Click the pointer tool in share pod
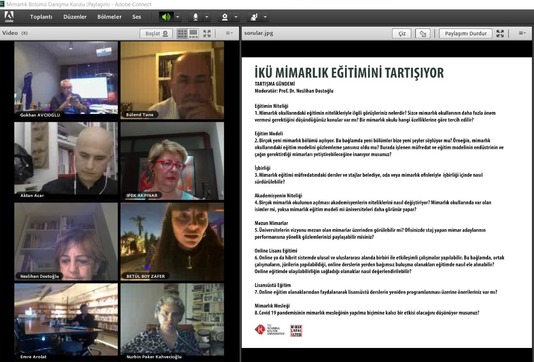This screenshot has height=362, width=534. (x=423, y=33)
